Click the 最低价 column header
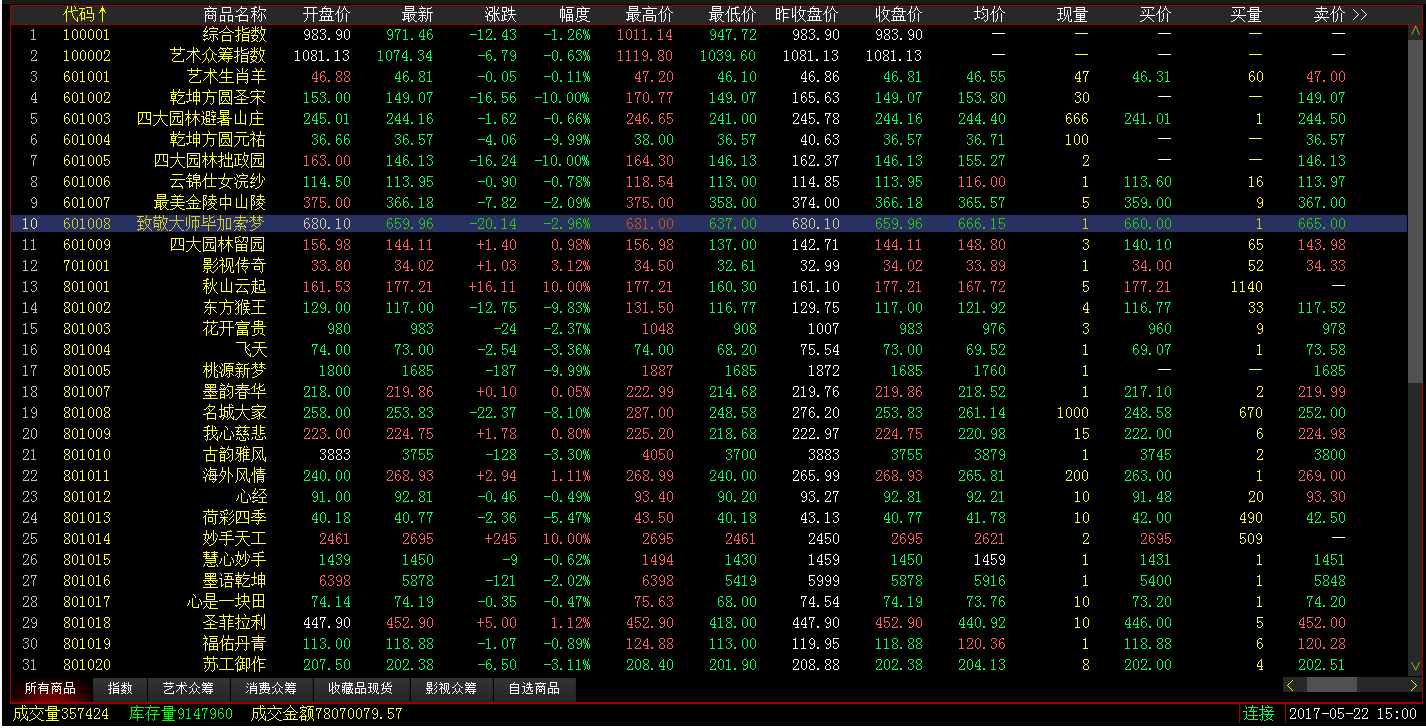This screenshot has width=1426, height=728. [732, 15]
